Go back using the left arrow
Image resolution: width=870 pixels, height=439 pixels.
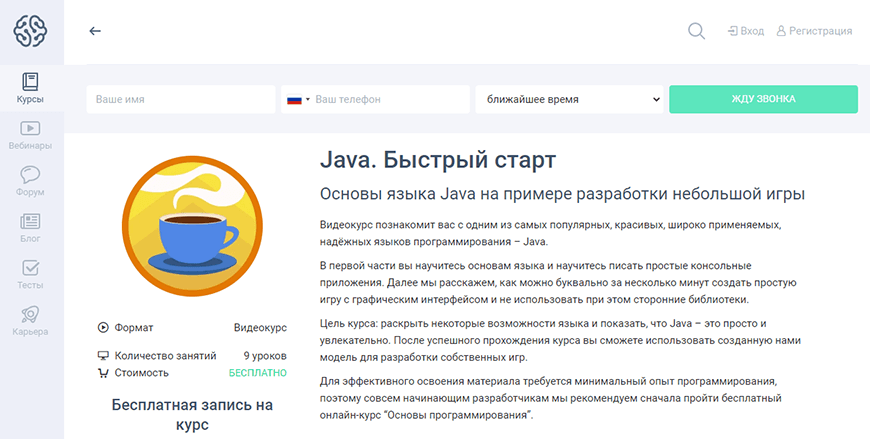[x=95, y=31]
